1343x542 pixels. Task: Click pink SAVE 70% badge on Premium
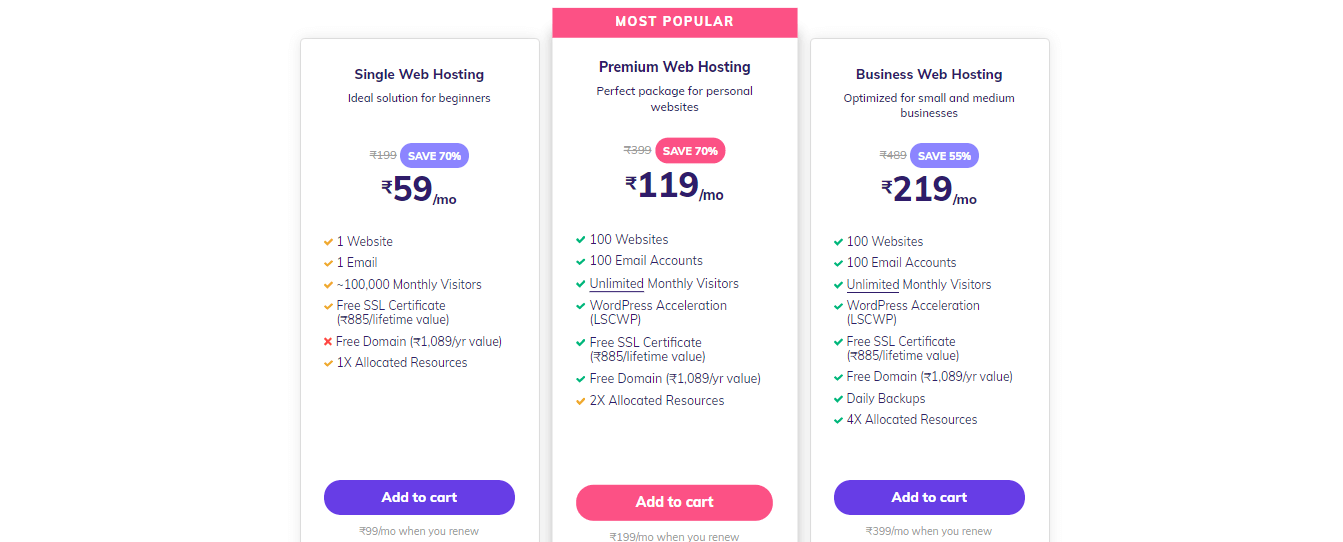[x=690, y=151]
